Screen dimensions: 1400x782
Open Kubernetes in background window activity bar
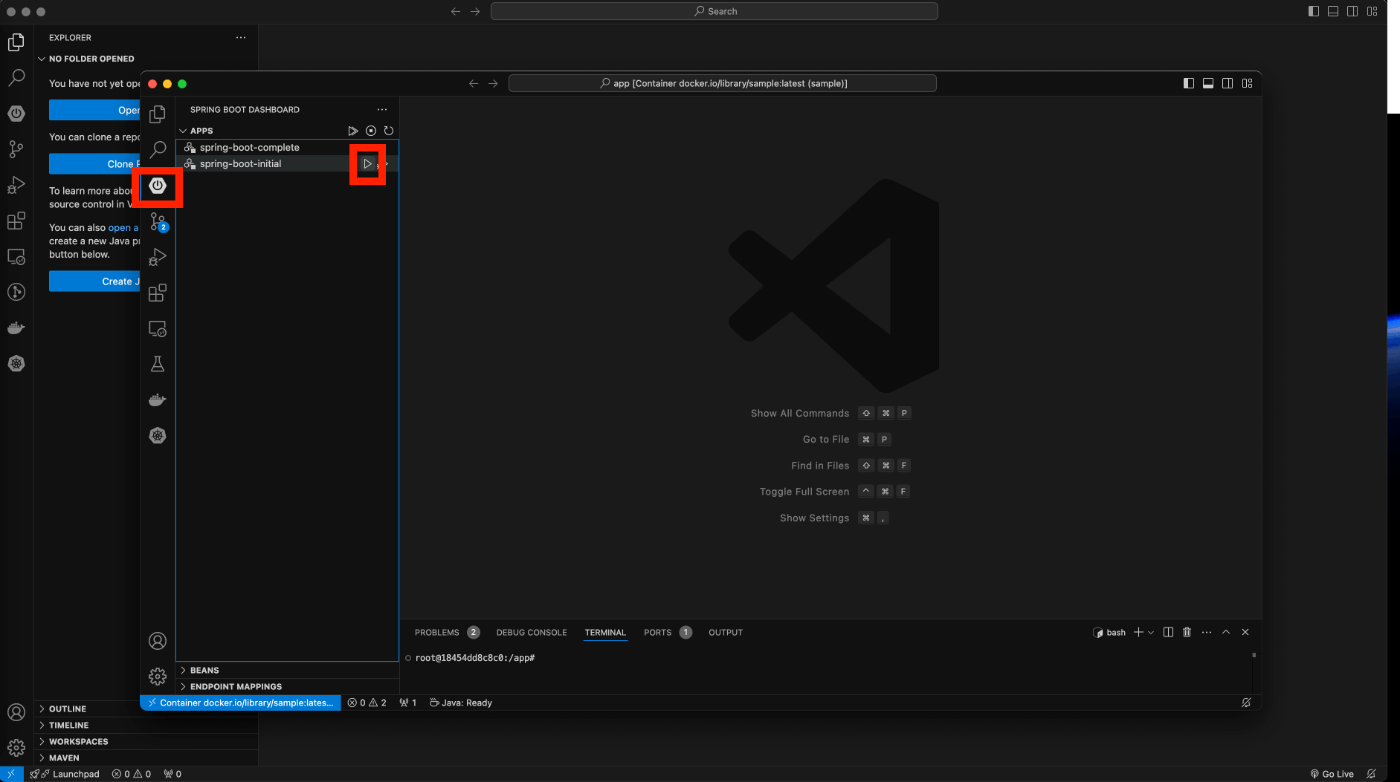click(16, 363)
